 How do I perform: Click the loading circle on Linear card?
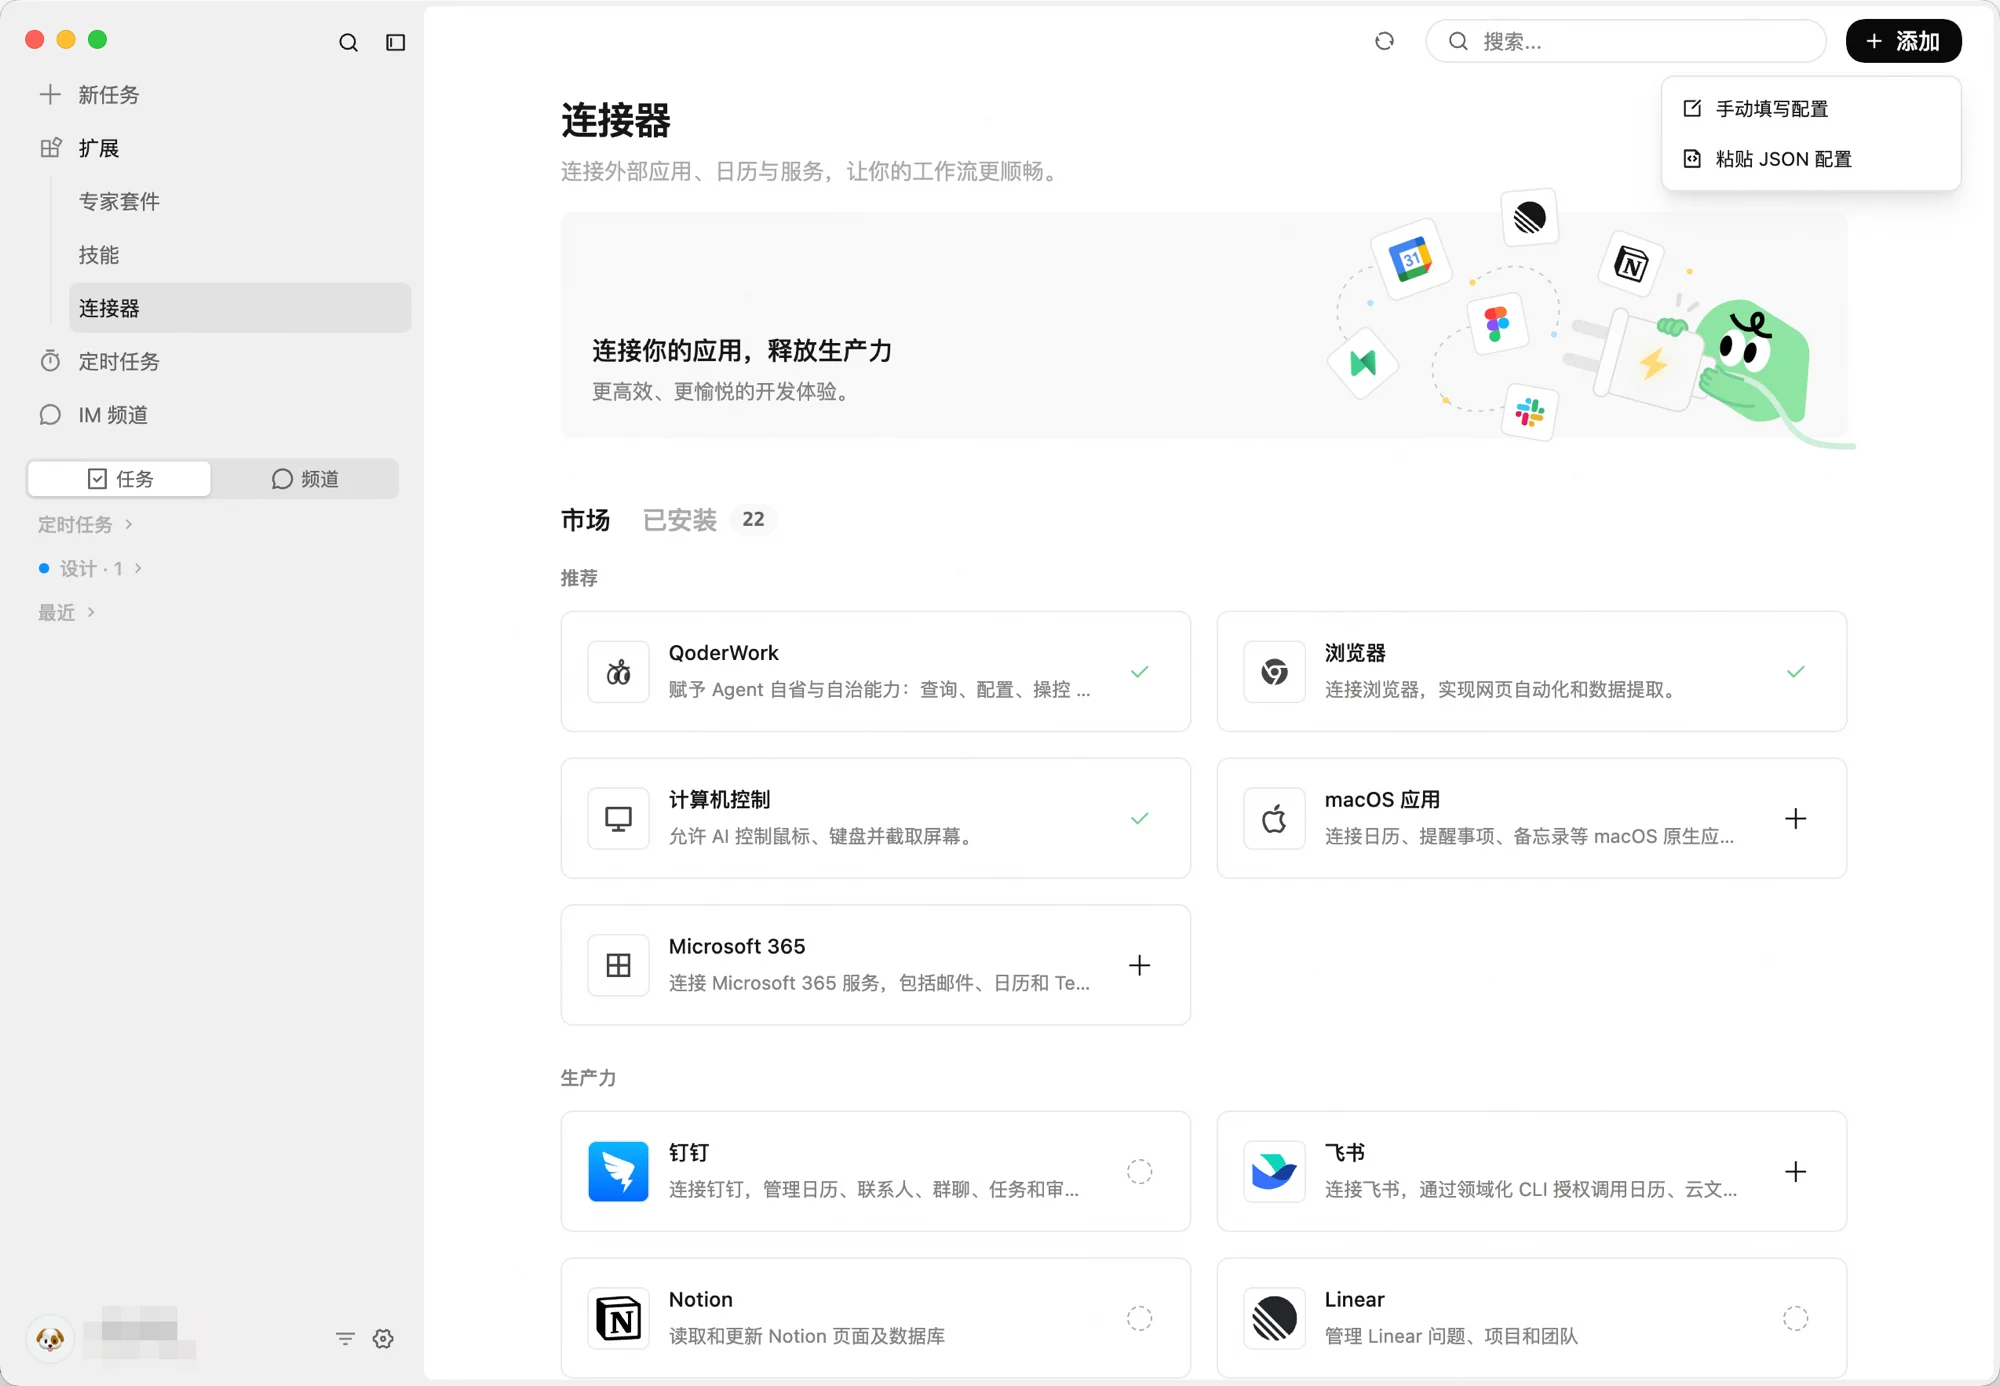coord(1796,1318)
